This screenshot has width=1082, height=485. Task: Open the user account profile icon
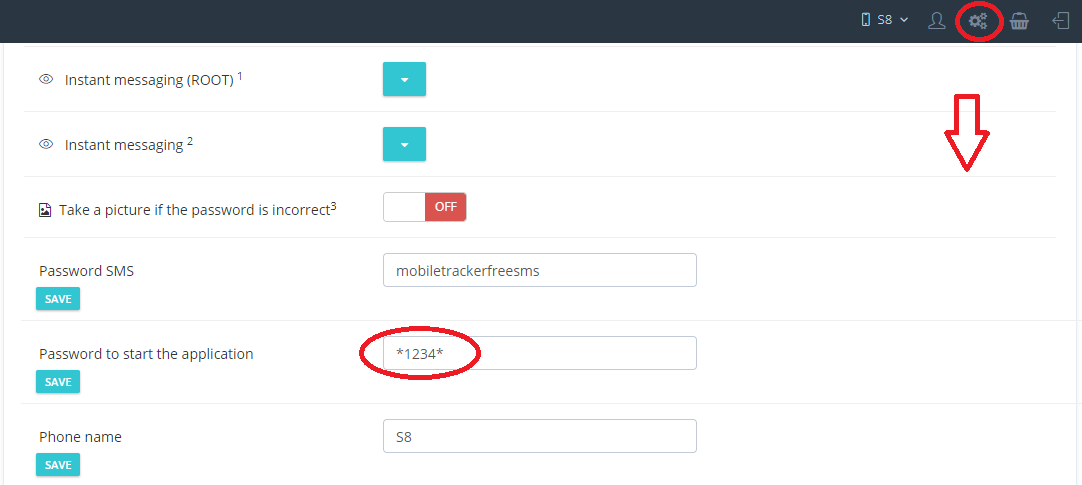[x=936, y=21]
